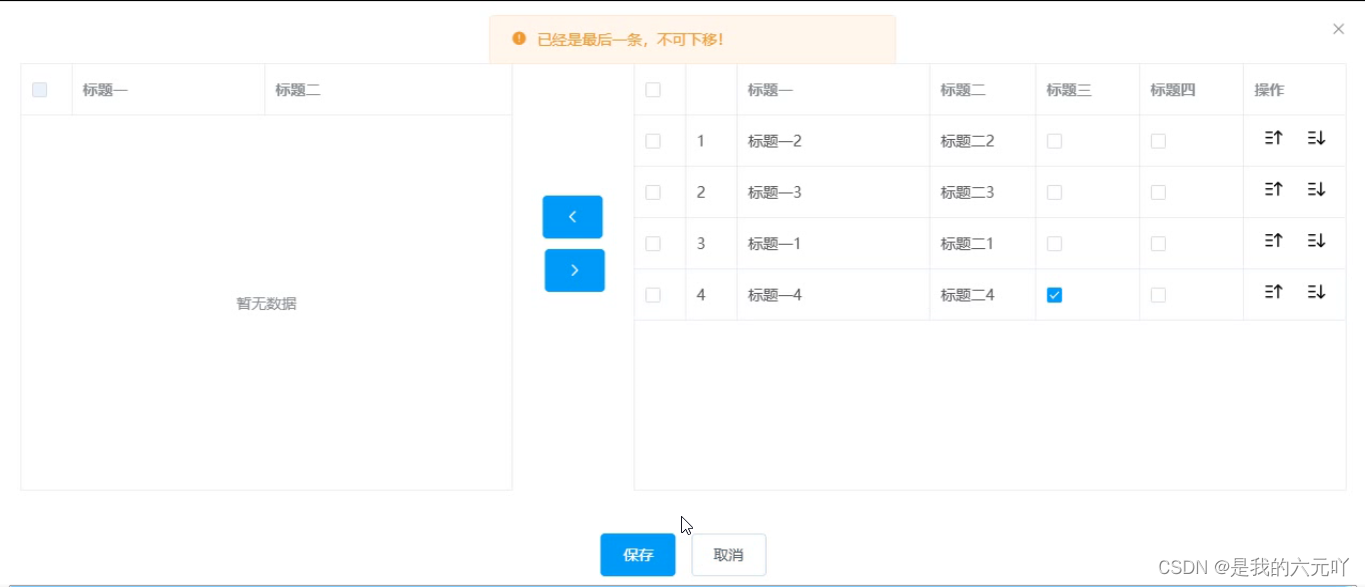This screenshot has width=1365, height=587.
Task: Click the move-down icon for row 标题—3
Action: pyautogui.click(x=1317, y=189)
